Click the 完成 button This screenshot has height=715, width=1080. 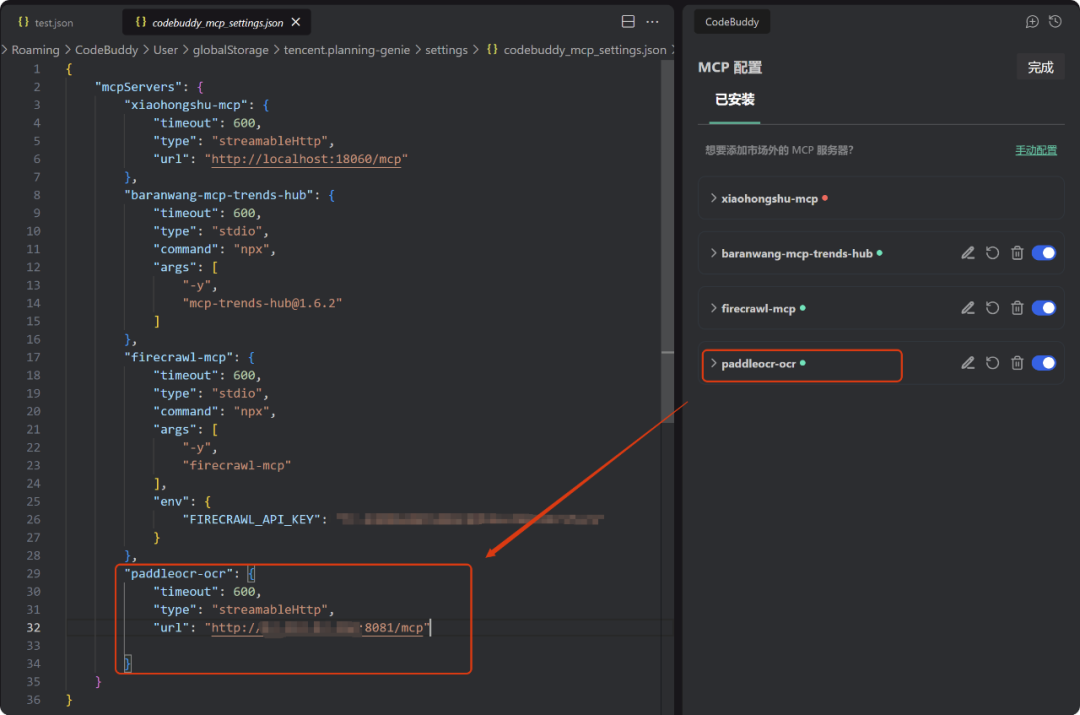coord(1040,67)
